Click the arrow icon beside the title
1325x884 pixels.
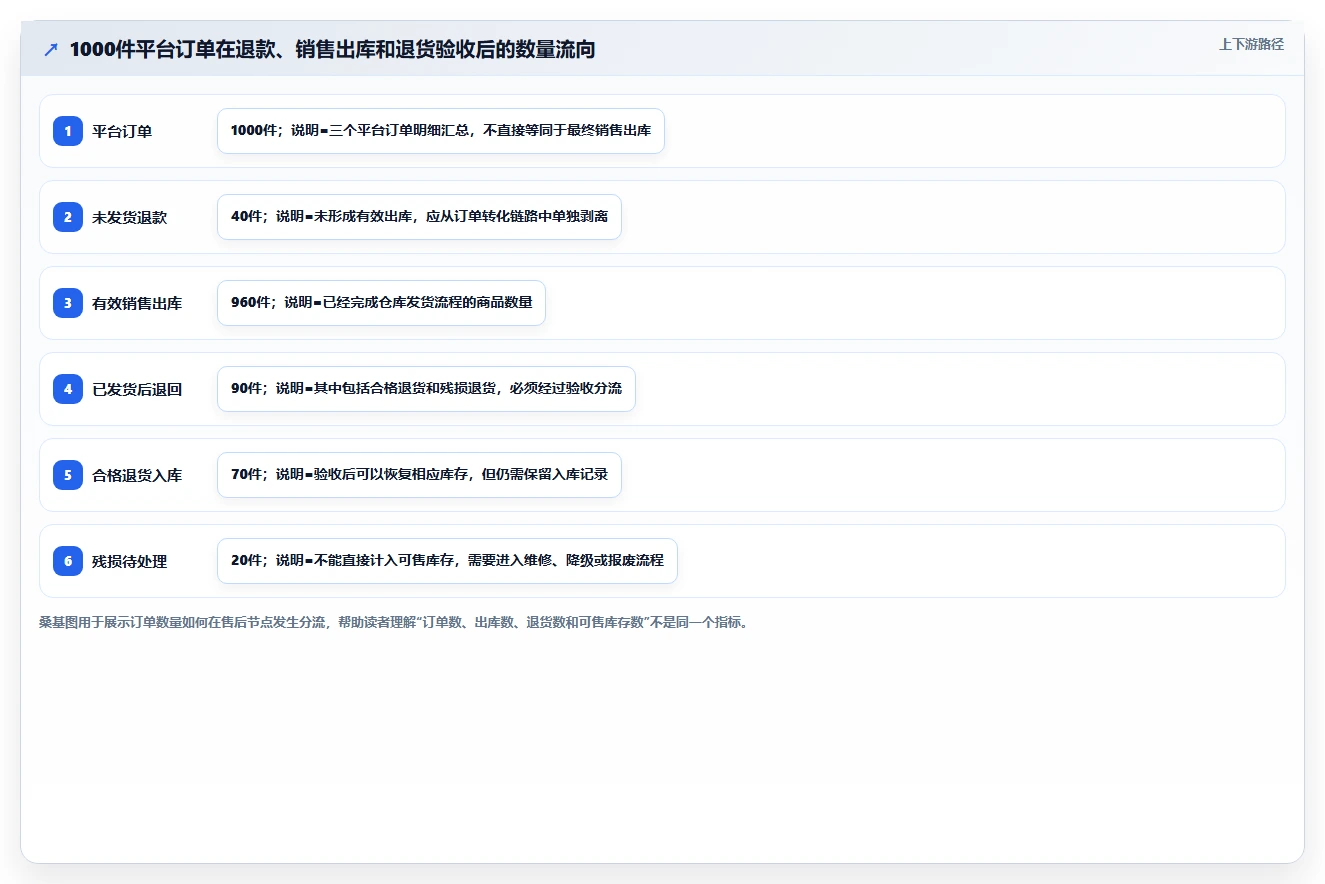point(51,50)
